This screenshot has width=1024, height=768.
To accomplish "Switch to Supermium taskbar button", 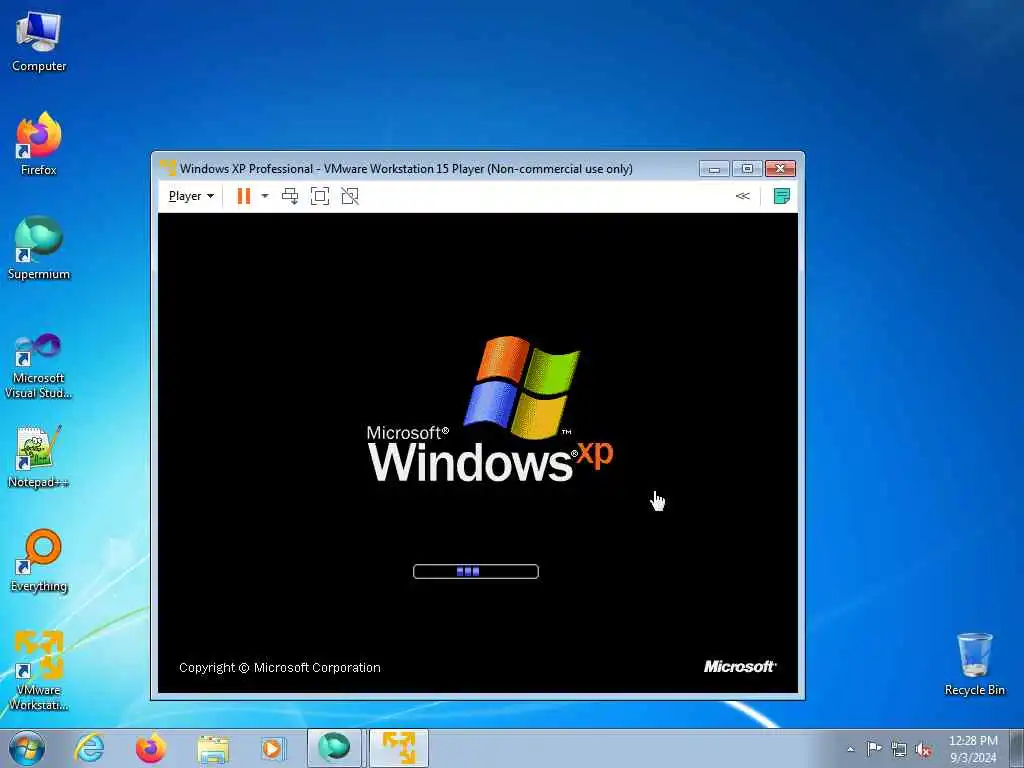I will point(334,748).
